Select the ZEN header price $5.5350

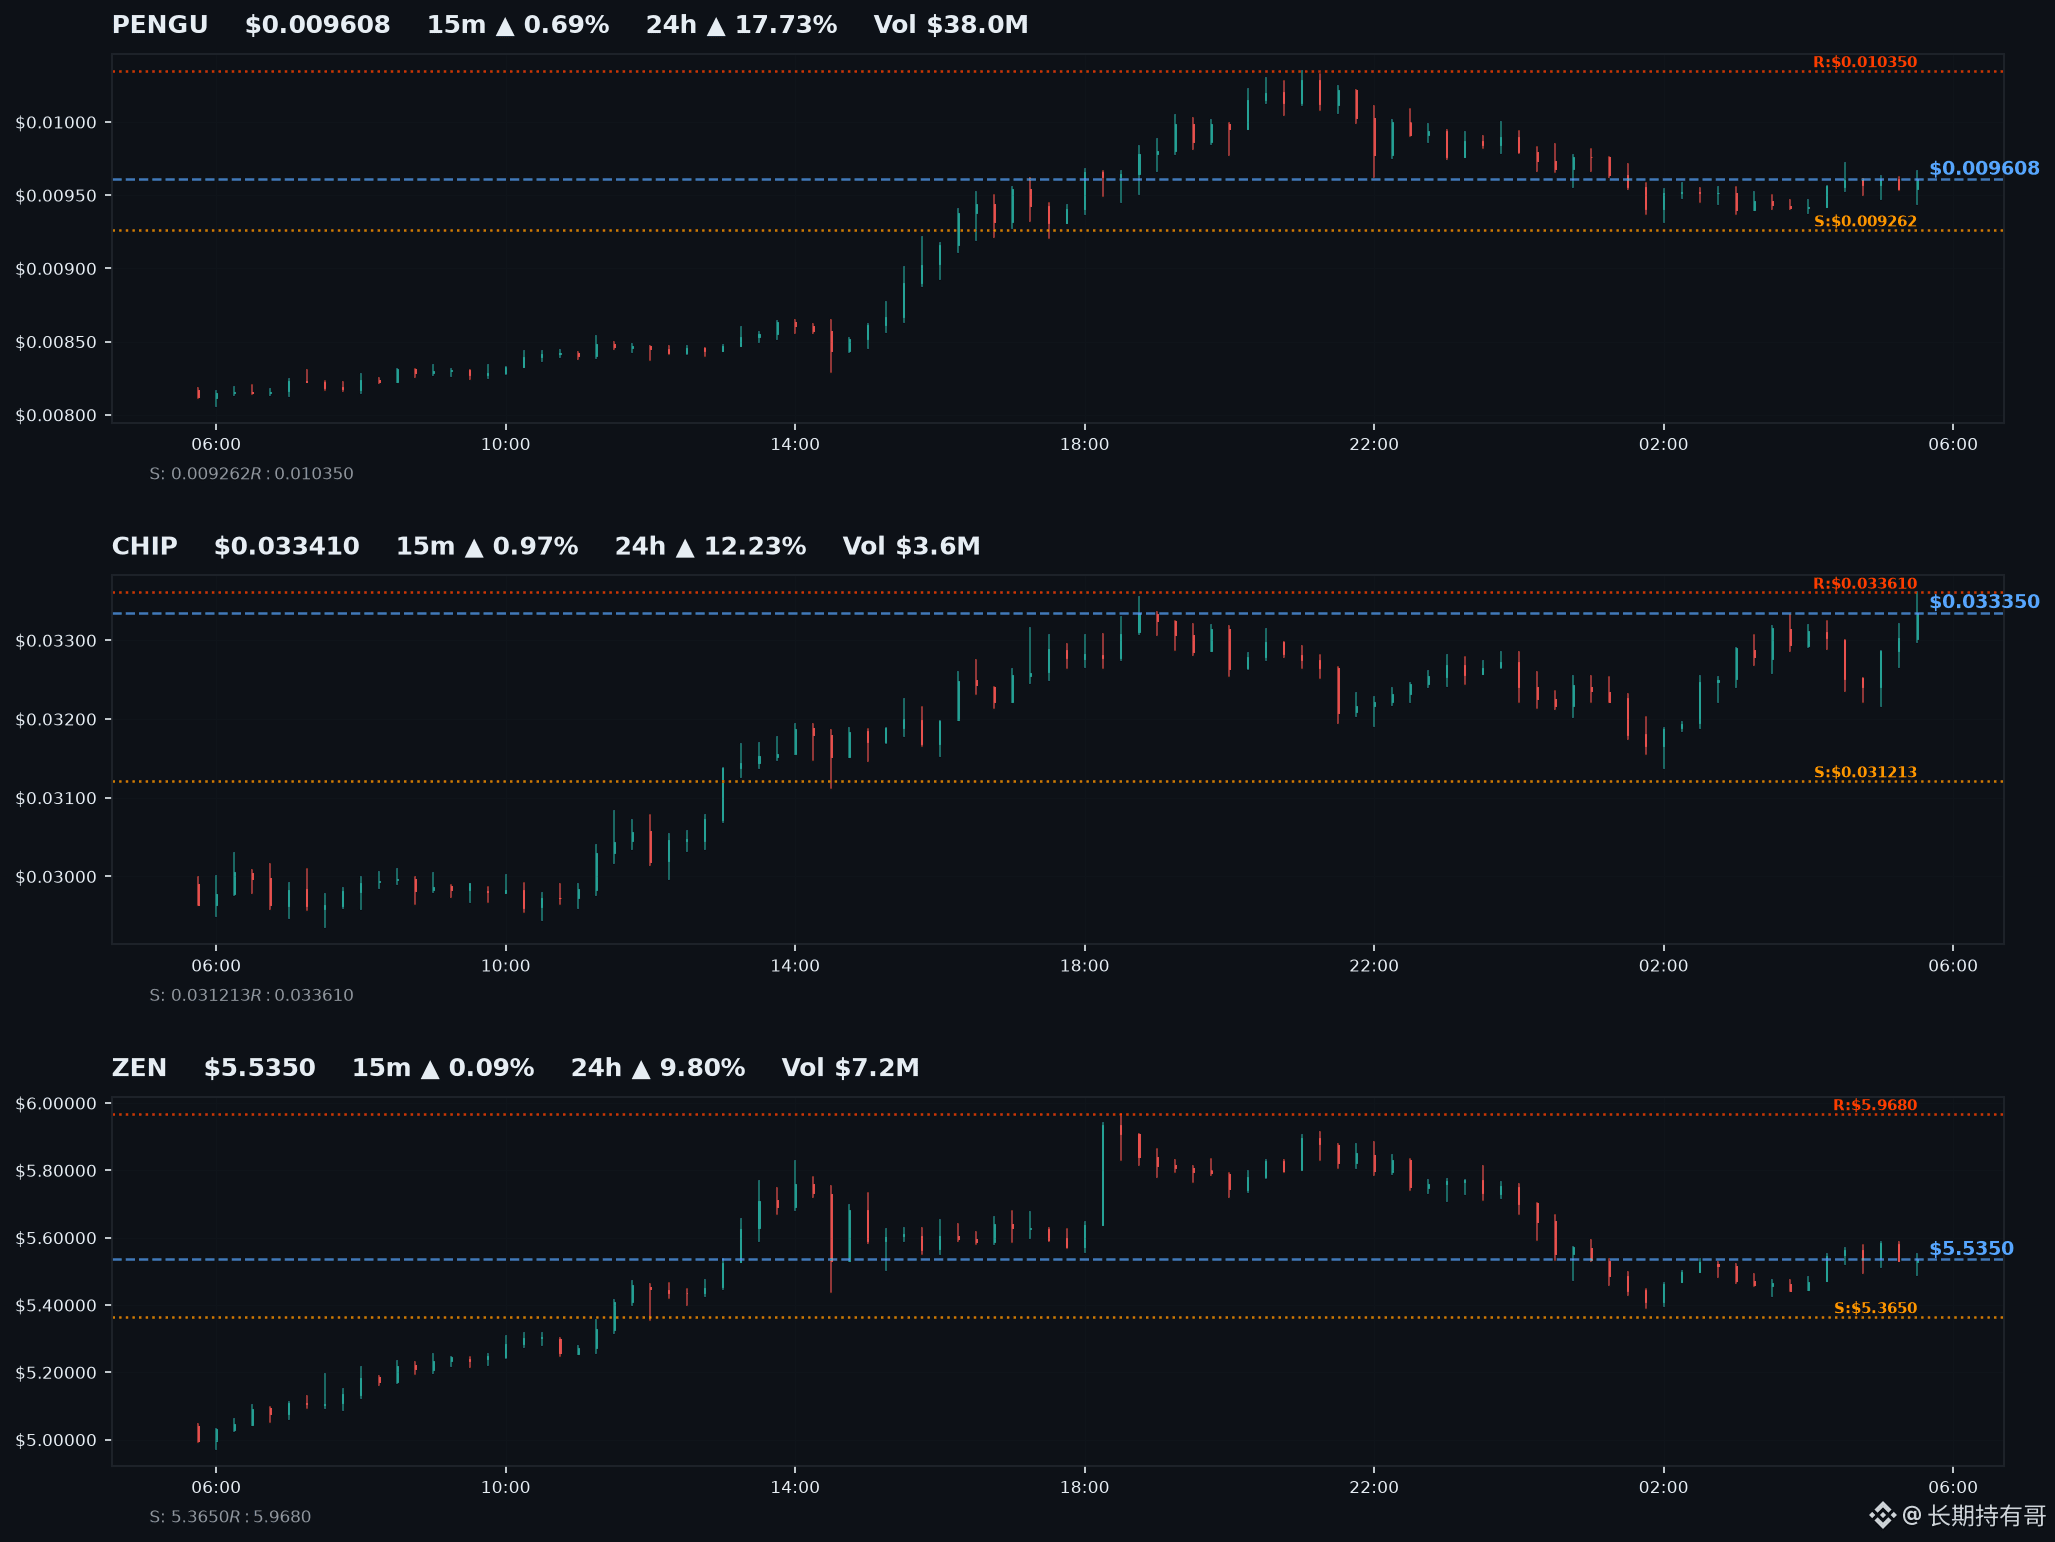260,1068
